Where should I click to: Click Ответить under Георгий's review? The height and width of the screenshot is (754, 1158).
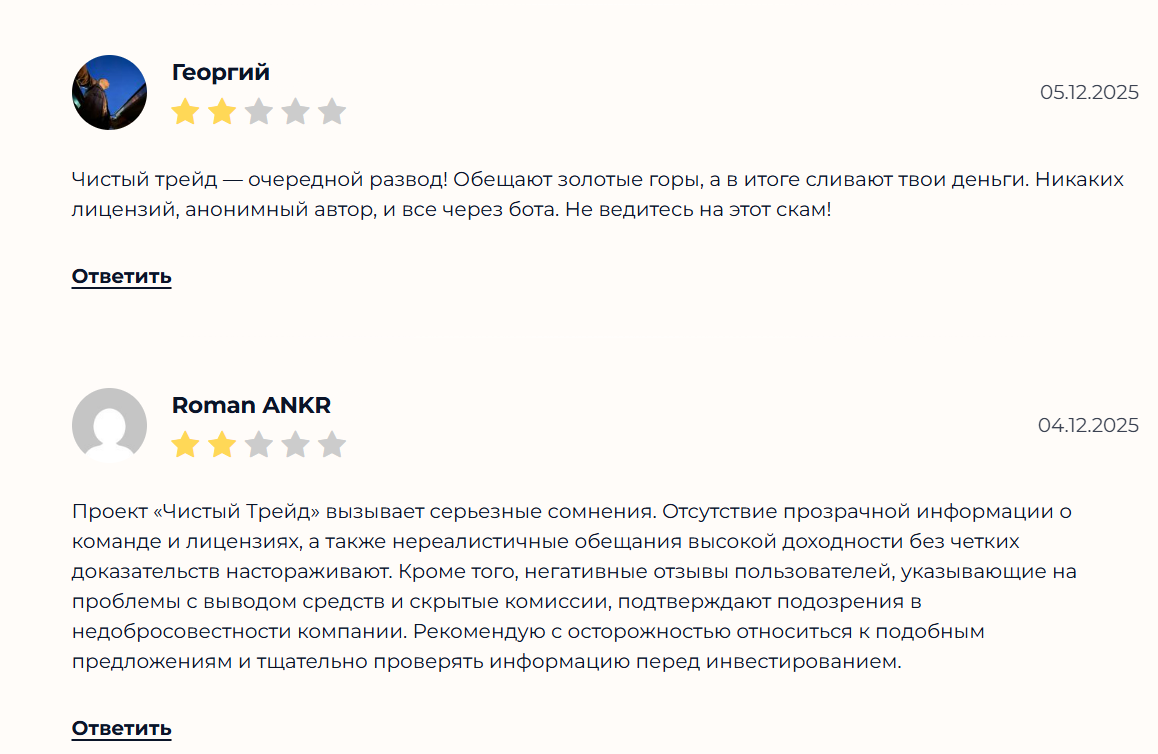[x=120, y=277]
